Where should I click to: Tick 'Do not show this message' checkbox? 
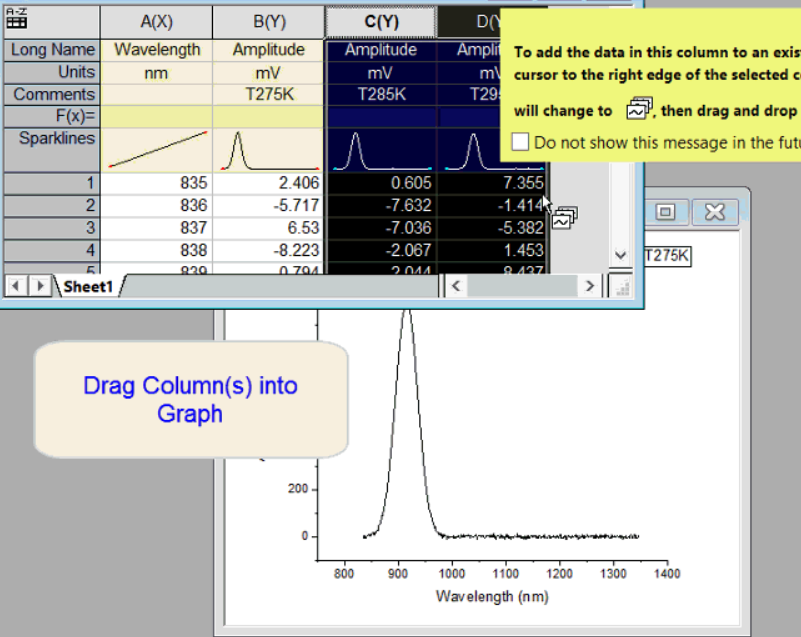pos(520,141)
